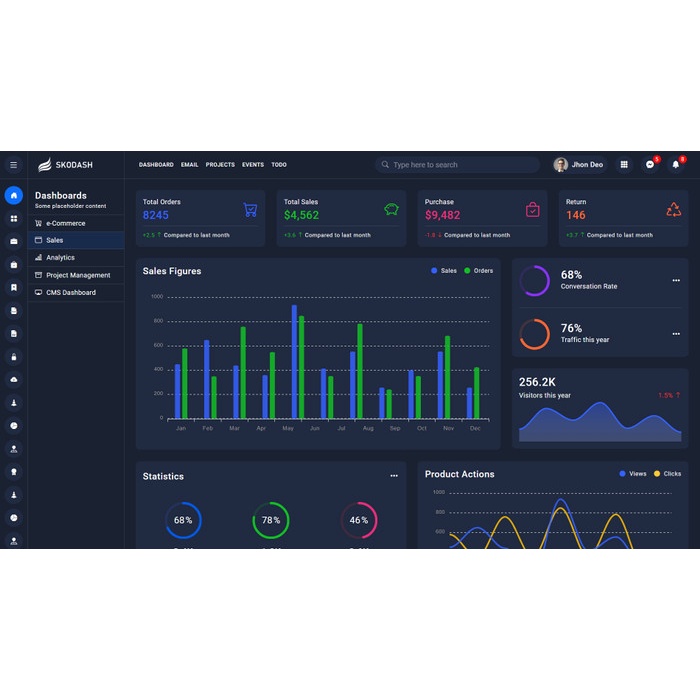Open the four-squares grid icon in the left rail
The width and height of the screenshot is (700, 700).
click(x=14, y=219)
